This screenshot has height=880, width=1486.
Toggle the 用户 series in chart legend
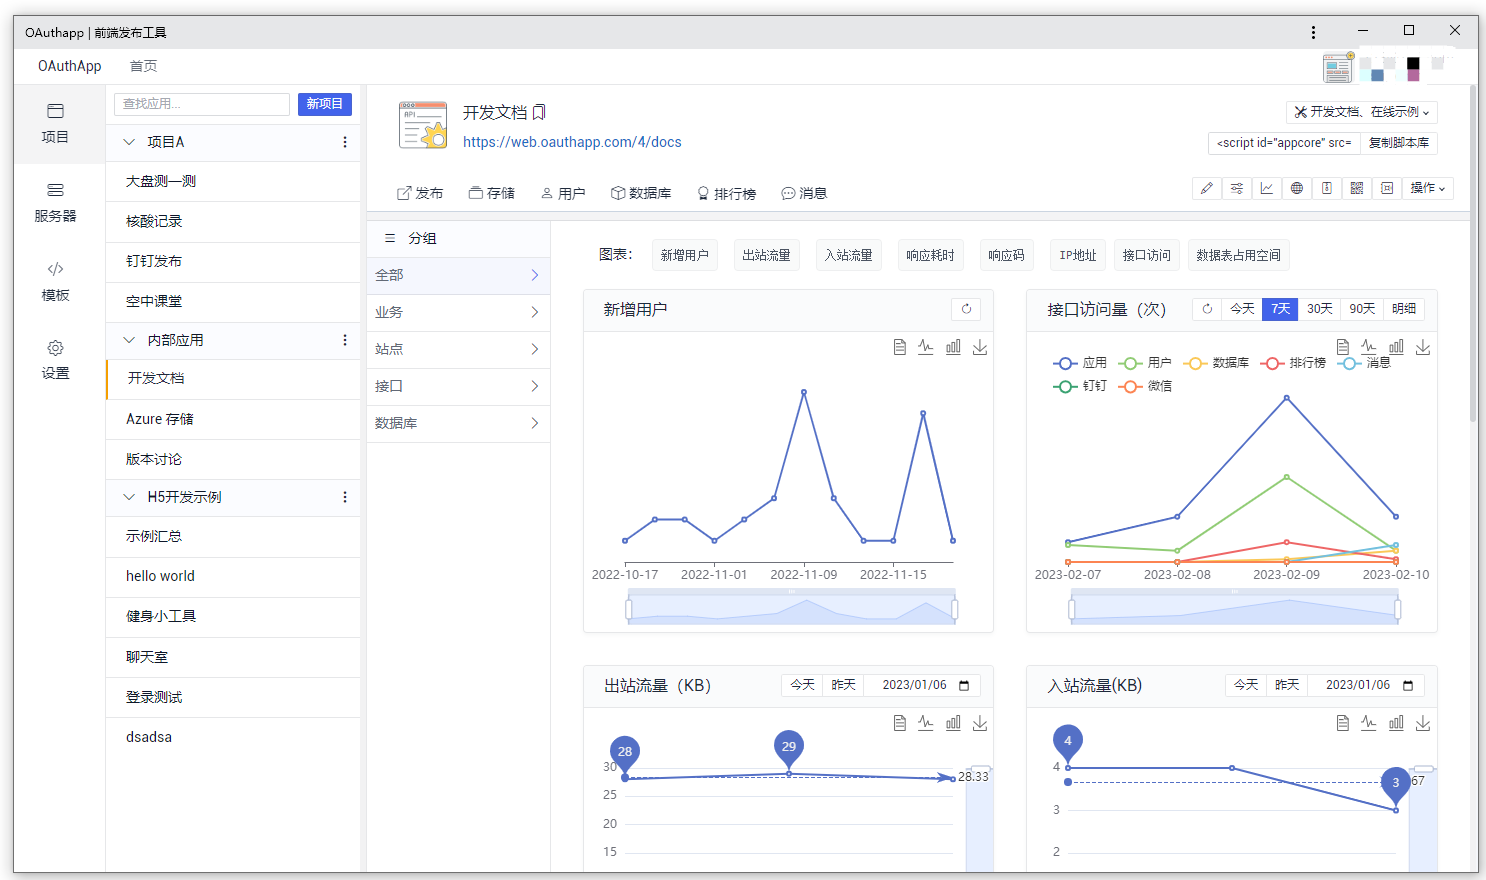pyautogui.click(x=1145, y=363)
